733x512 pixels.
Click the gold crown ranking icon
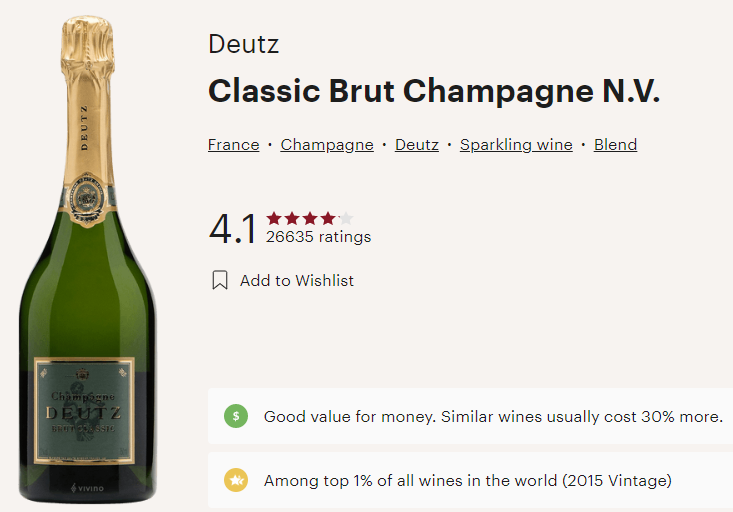235,481
